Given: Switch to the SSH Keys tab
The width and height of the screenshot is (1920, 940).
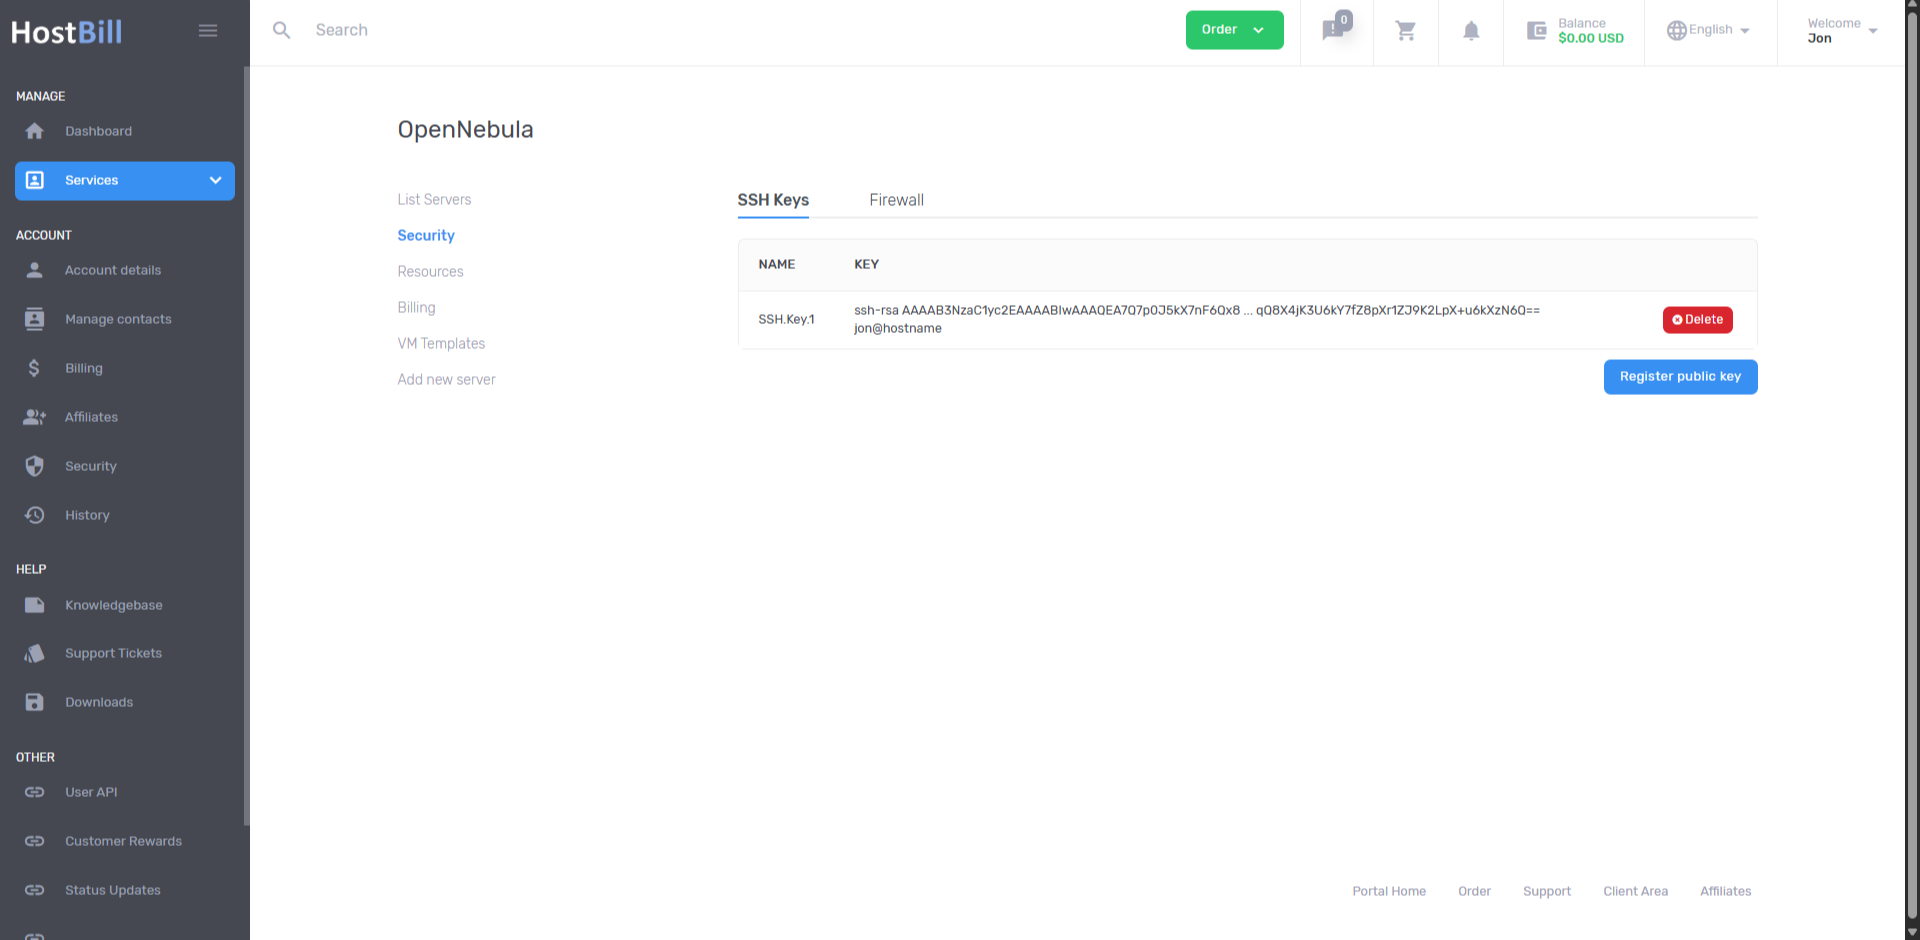Looking at the screenshot, I should [773, 200].
